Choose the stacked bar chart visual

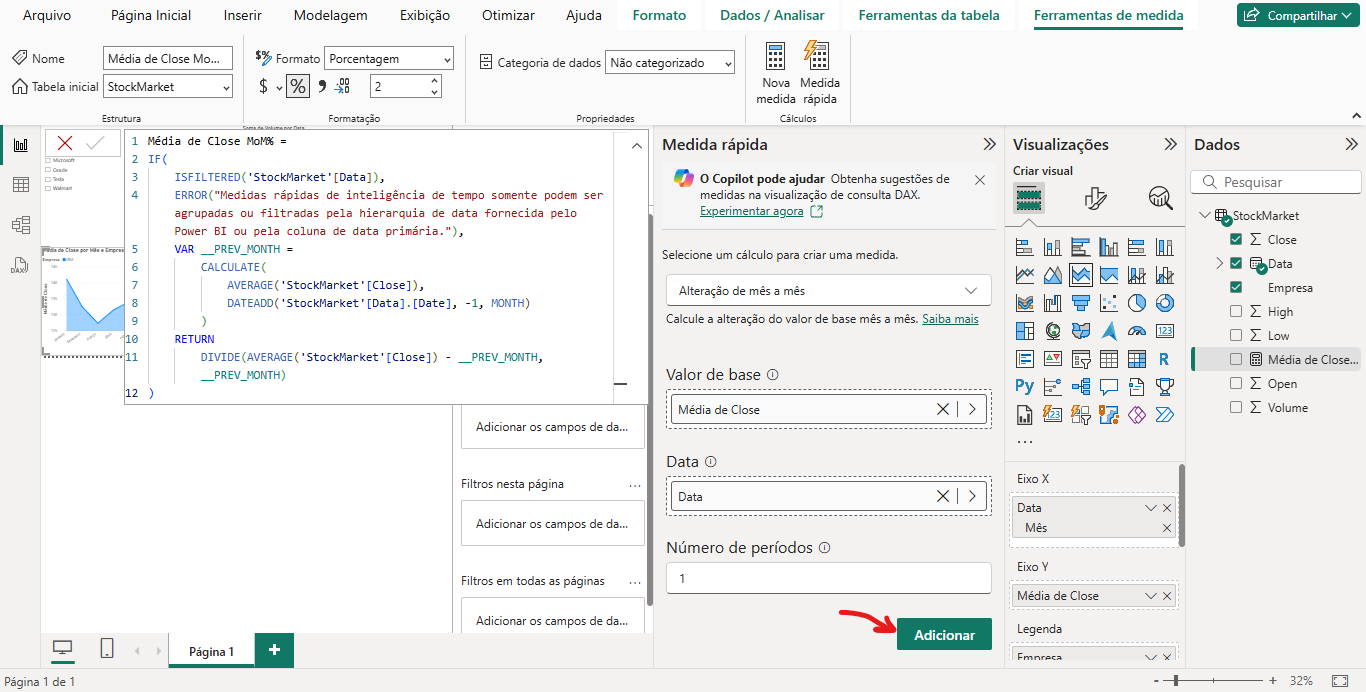tap(1024, 246)
